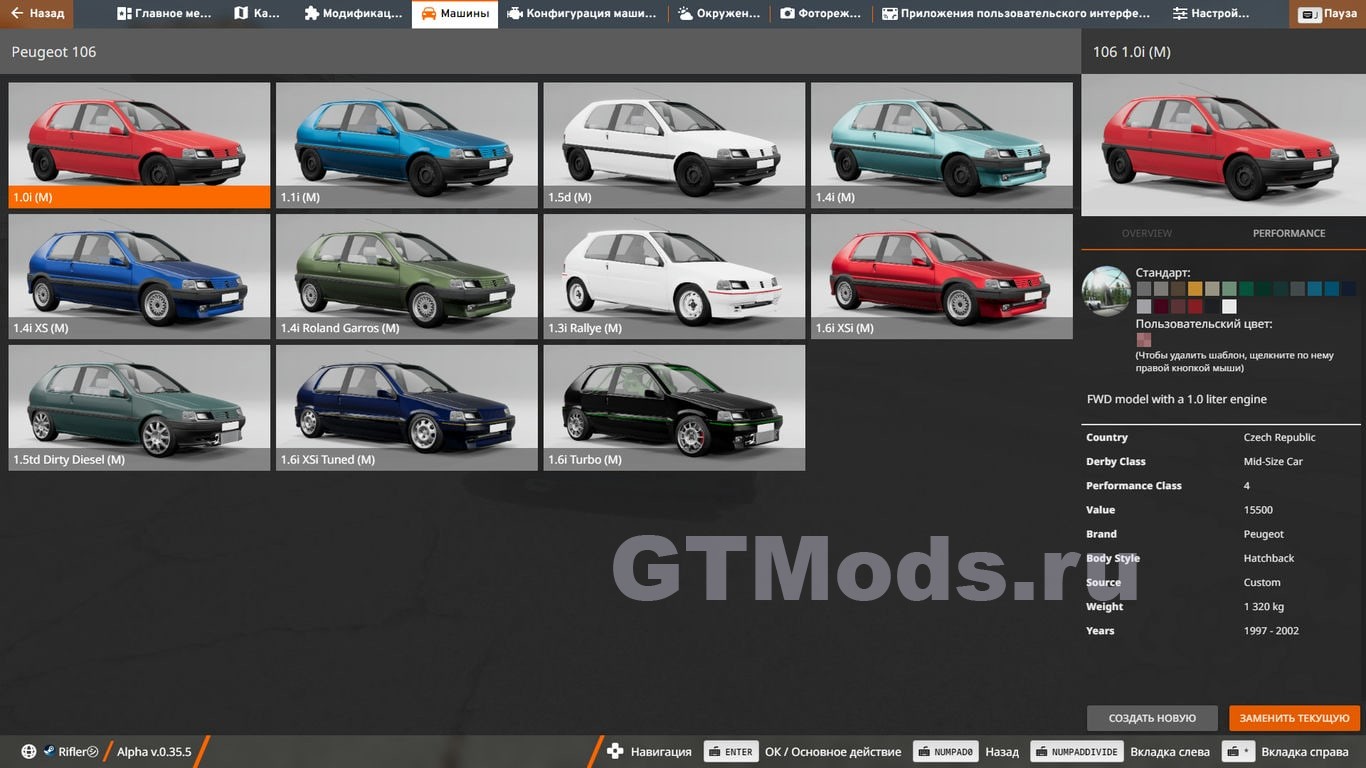1366x768 pixels.
Task: Select the 1.4i XS (M) configuration
Action: point(139,276)
